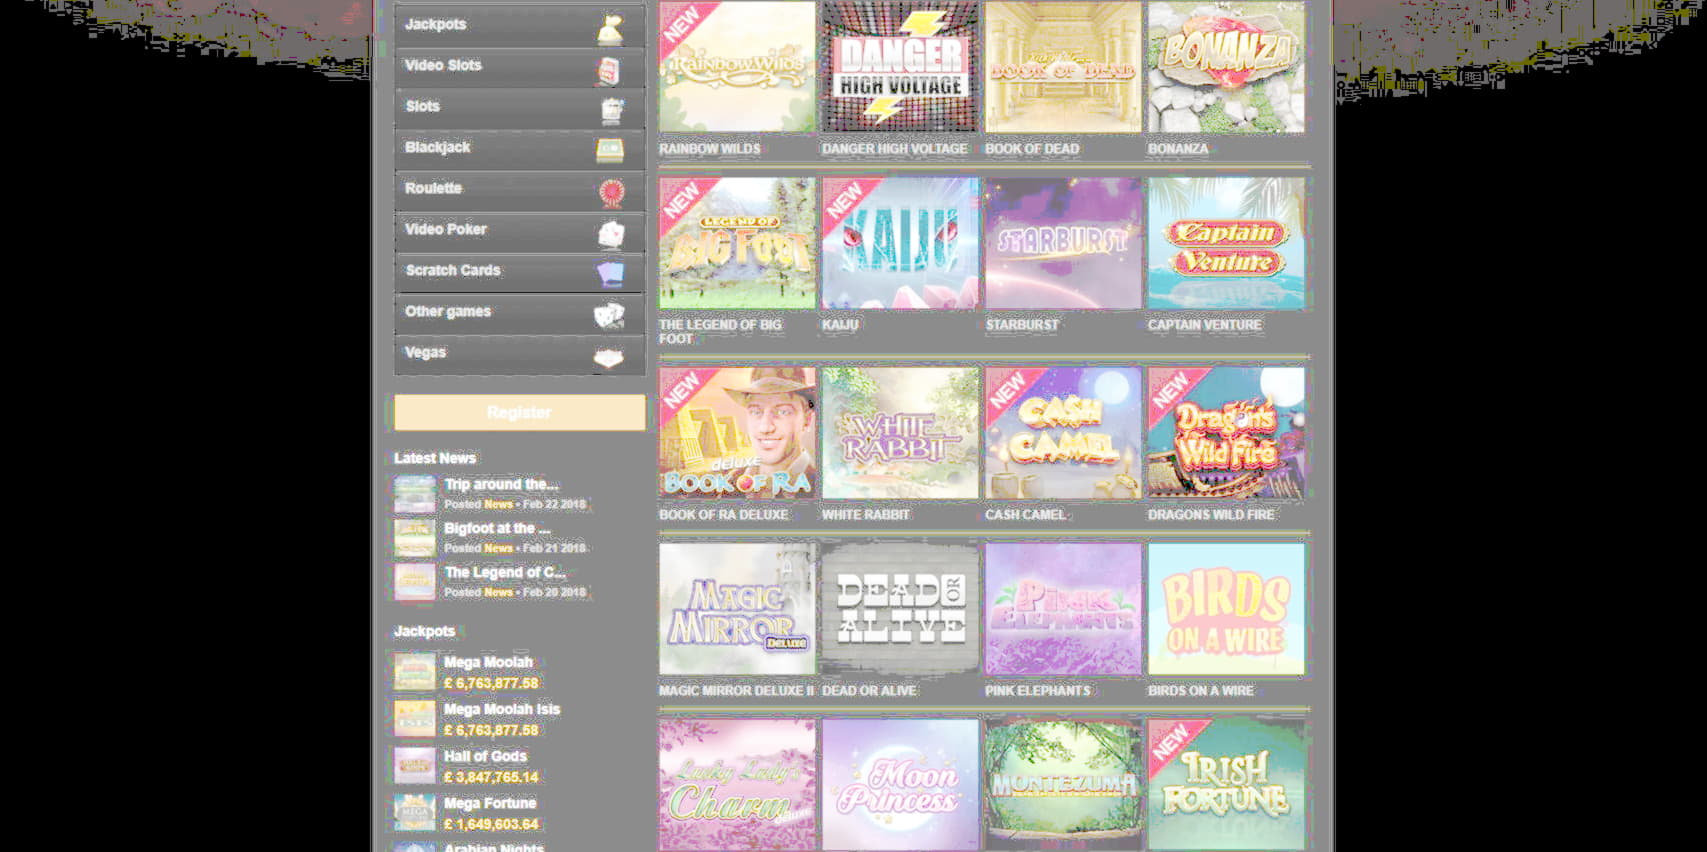1707x852 pixels.
Task: Open the Magic Mirror Deluxe II thumbnail
Action: pos(737,609)
